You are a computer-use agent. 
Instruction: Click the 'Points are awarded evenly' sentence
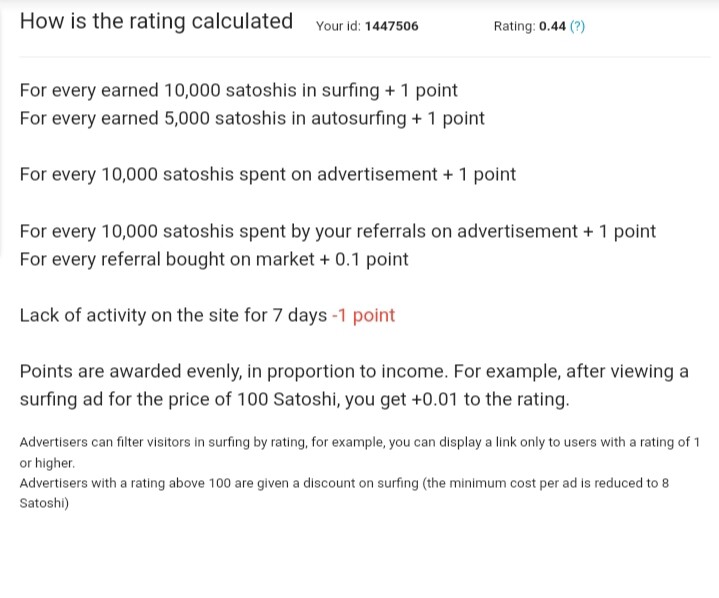point(232,371)
